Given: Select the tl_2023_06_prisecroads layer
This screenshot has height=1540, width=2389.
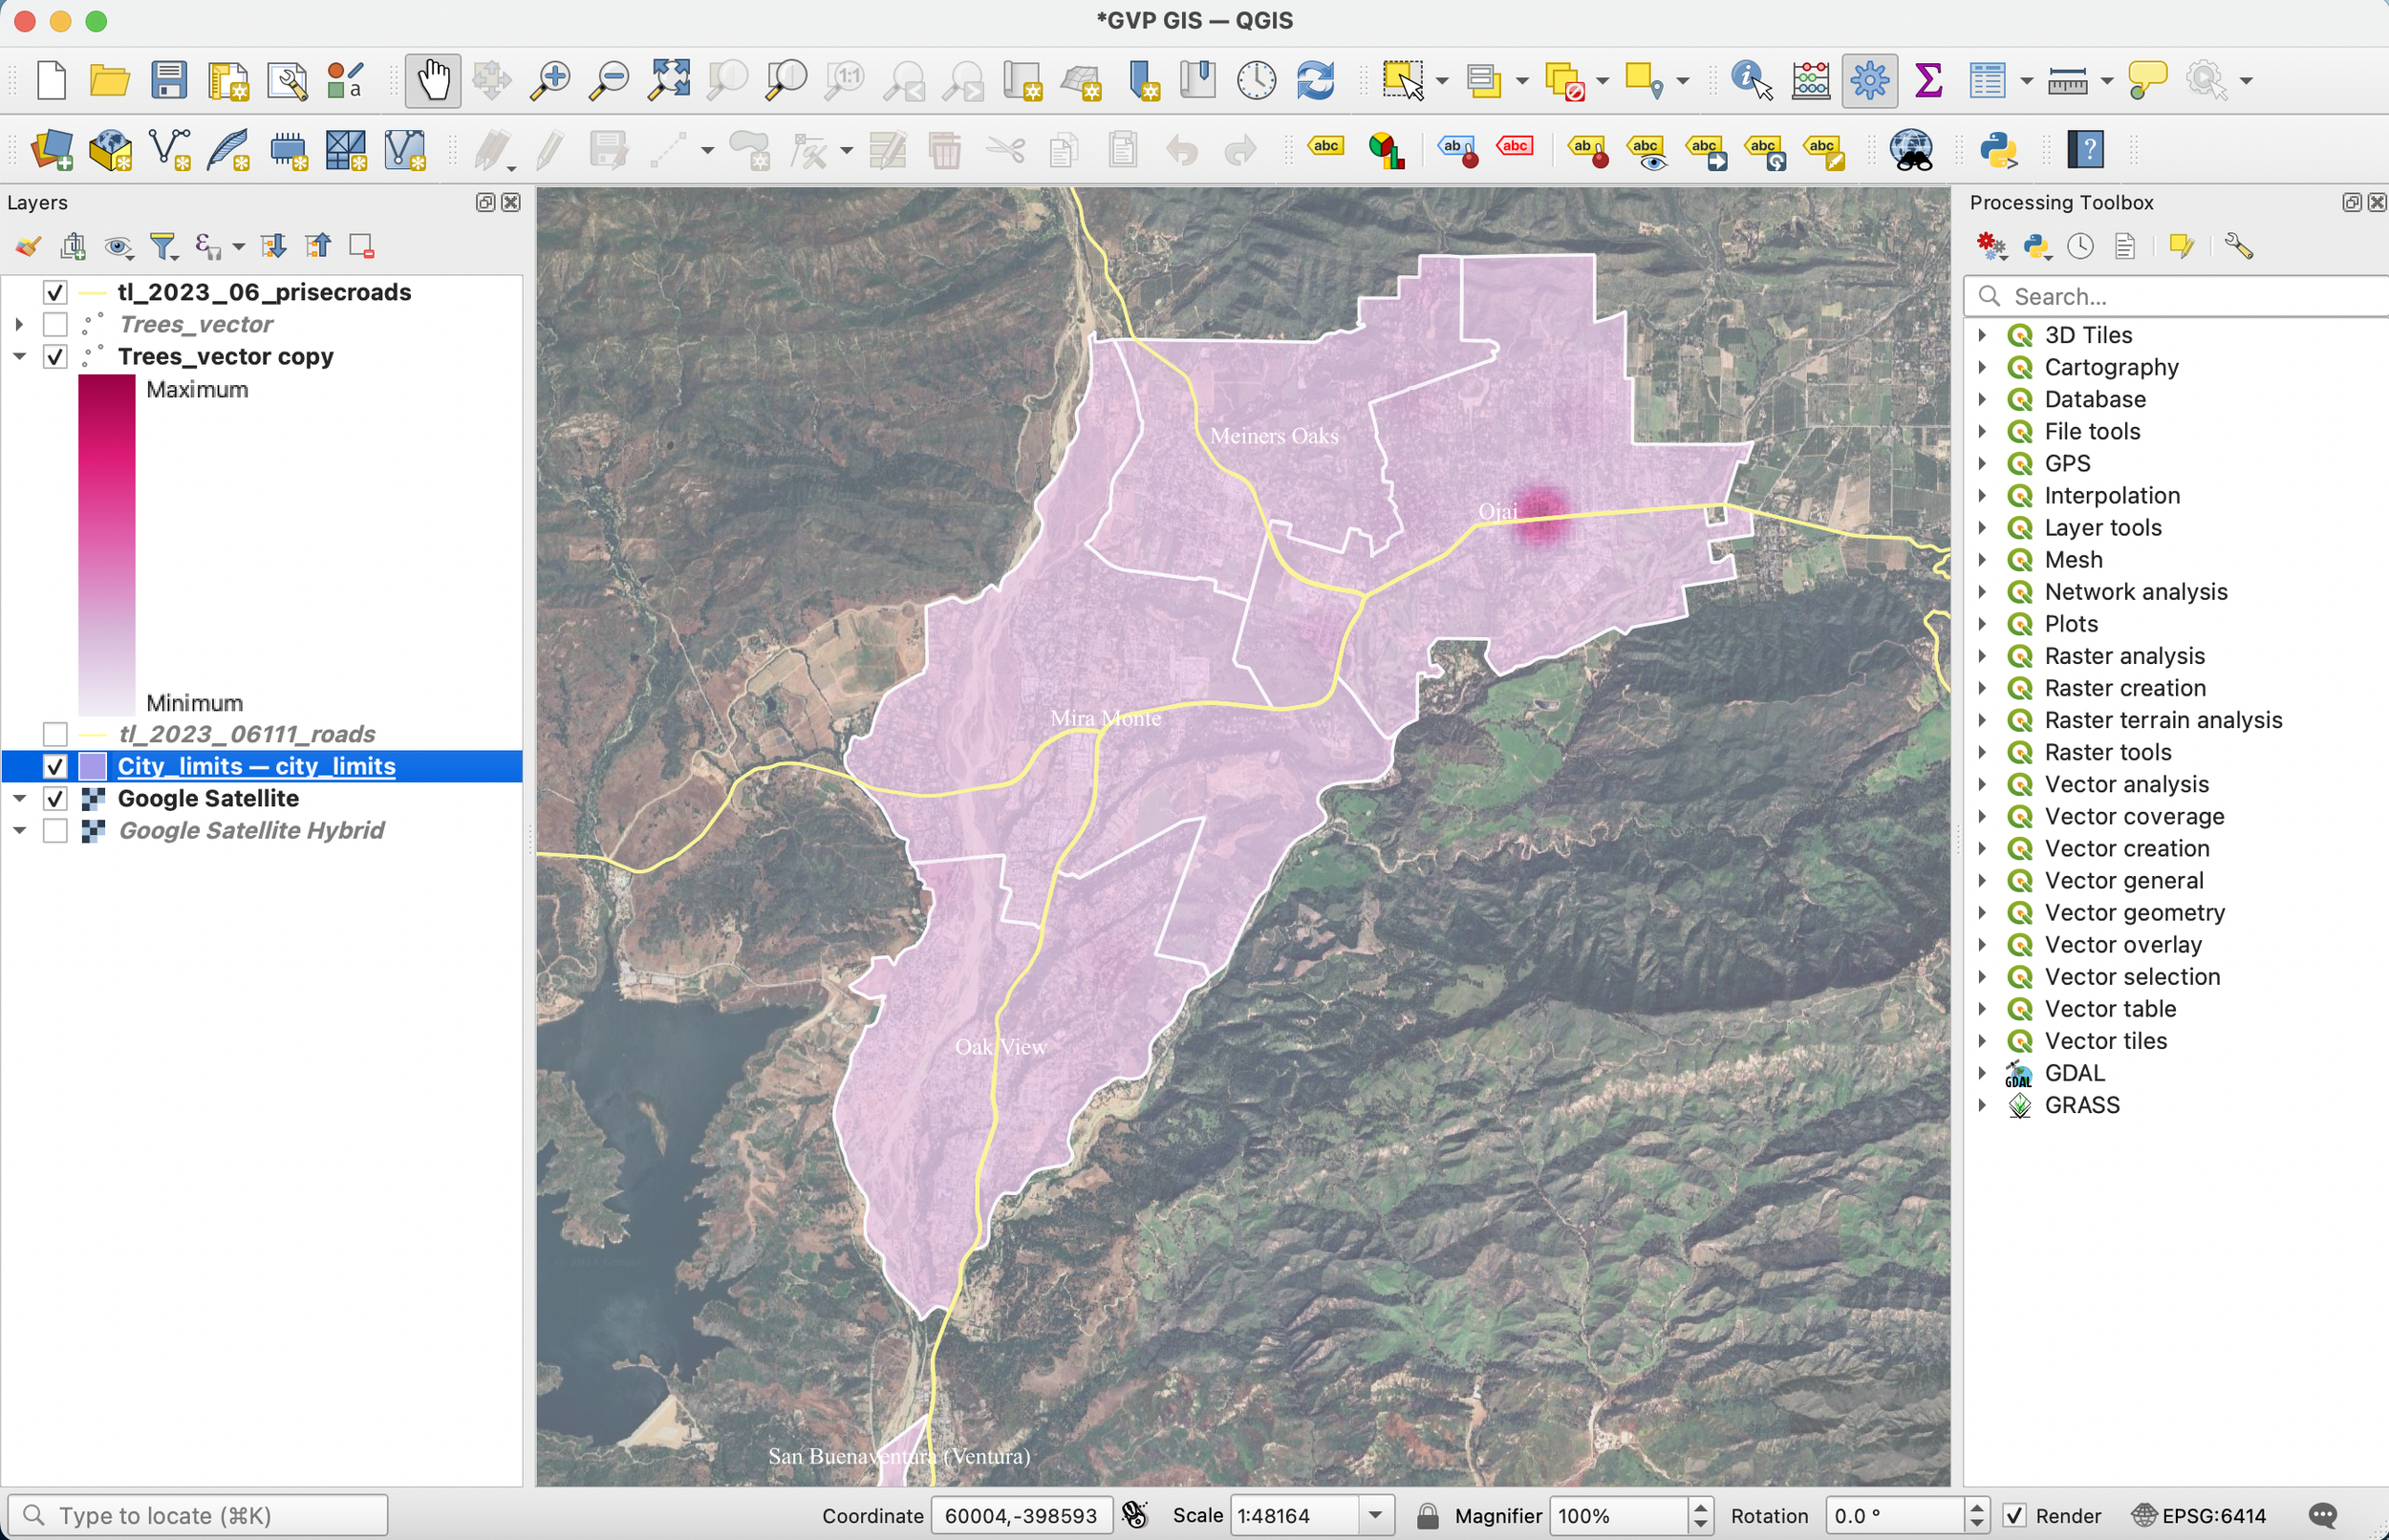Looking at the screenshot, I should (x=264, y=292).
